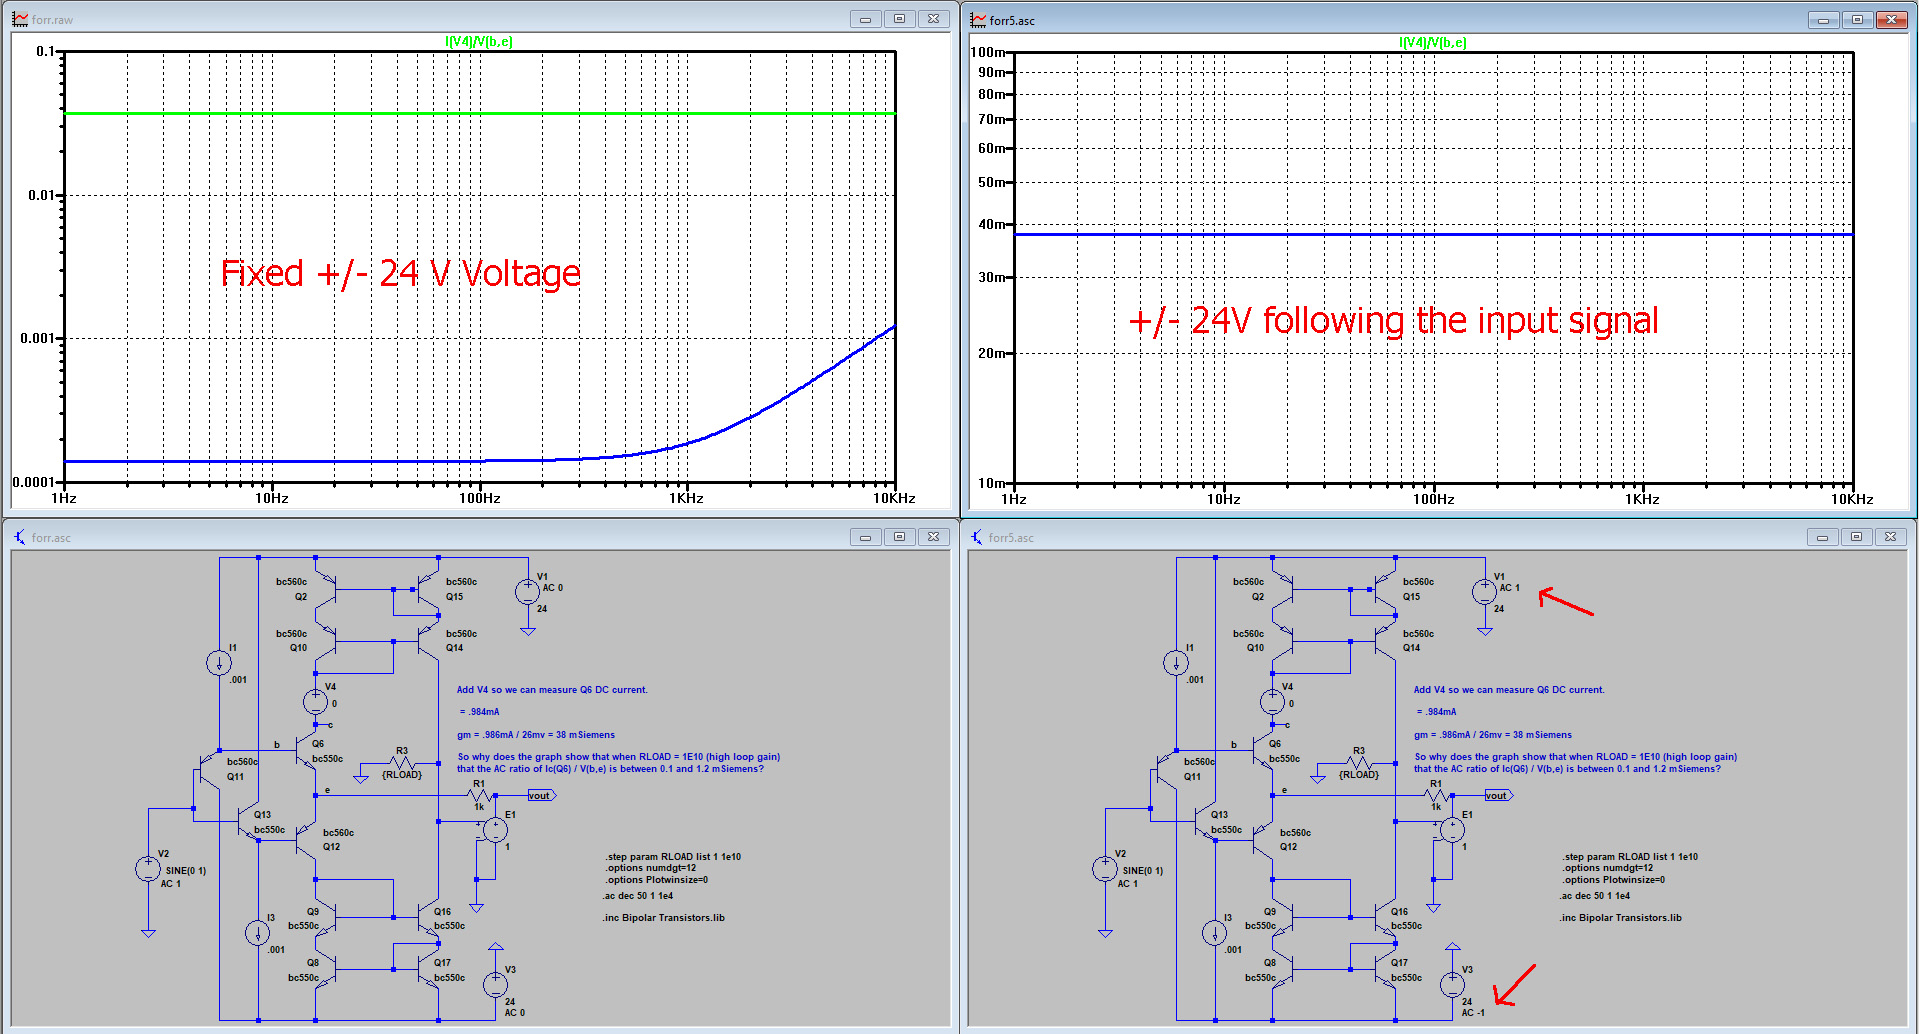1920x1034 pixels.
Task: Select source V2 SINE(0 1) in forr.asc
Action: tap(148, 869)
